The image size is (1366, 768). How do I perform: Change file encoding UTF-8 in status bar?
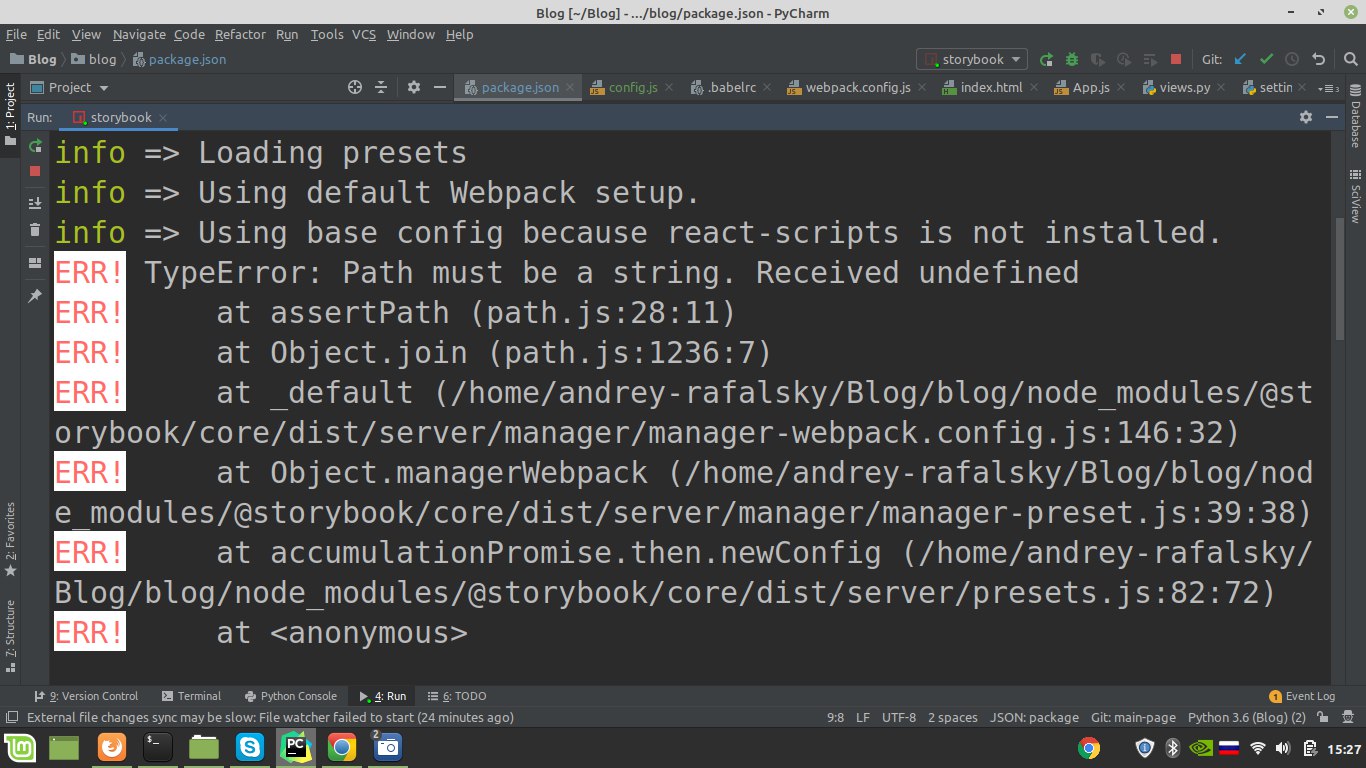click(898, 717)
